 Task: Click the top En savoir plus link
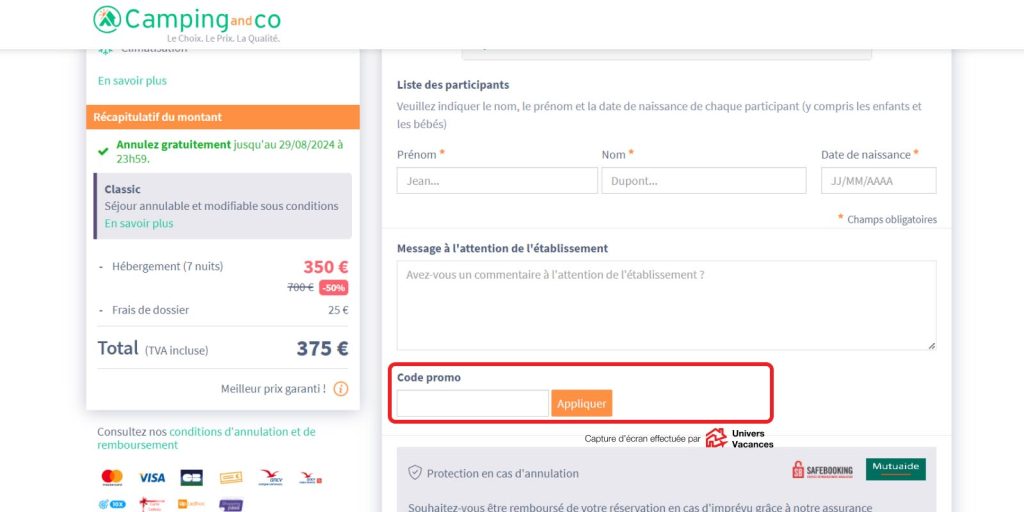pos(132,80)
